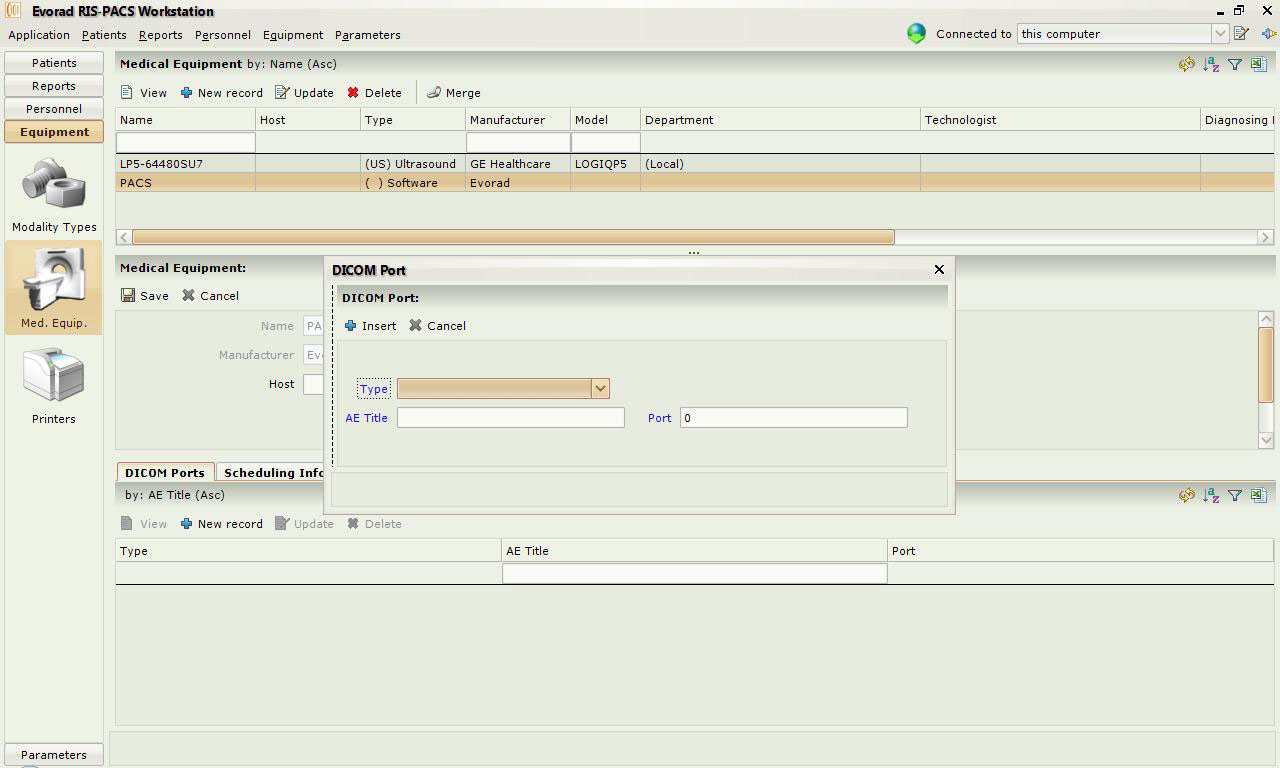Open filter for the DICOM Ports list

click(1234, 495)
